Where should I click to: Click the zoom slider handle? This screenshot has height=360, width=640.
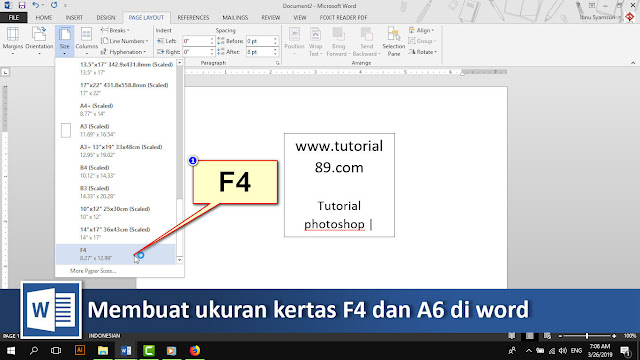coord(587,336)
